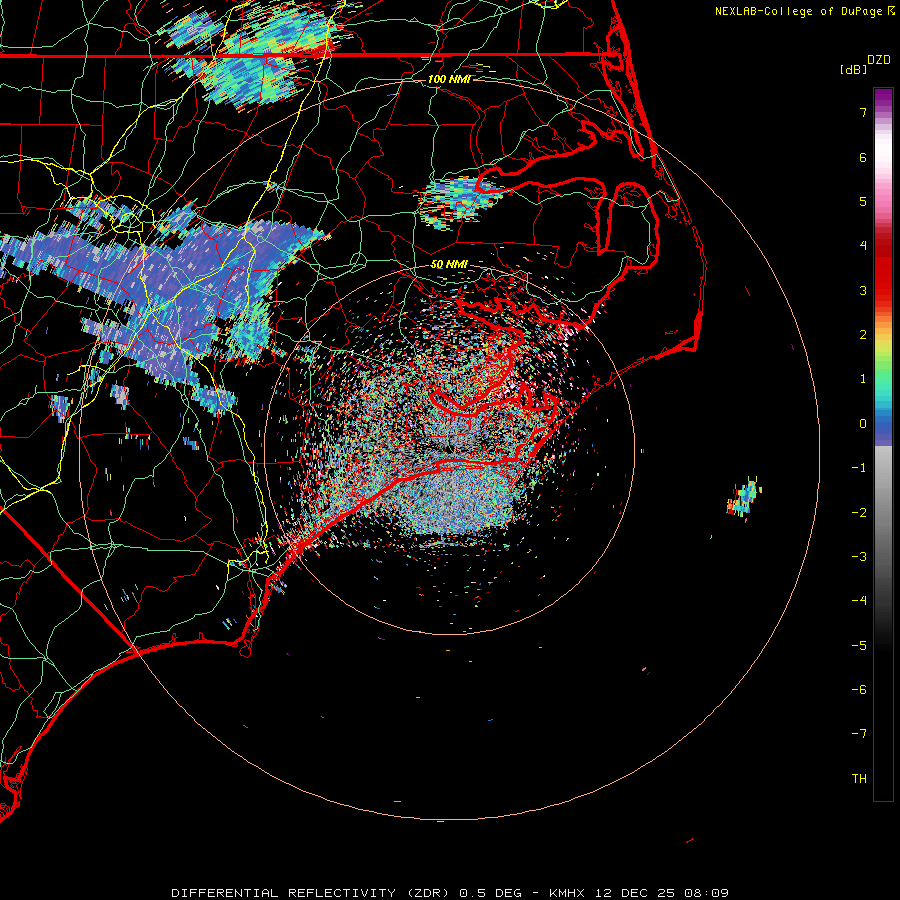Click the 7 value on the color scale
Screen dimensions: 900x900
point(863,112)
